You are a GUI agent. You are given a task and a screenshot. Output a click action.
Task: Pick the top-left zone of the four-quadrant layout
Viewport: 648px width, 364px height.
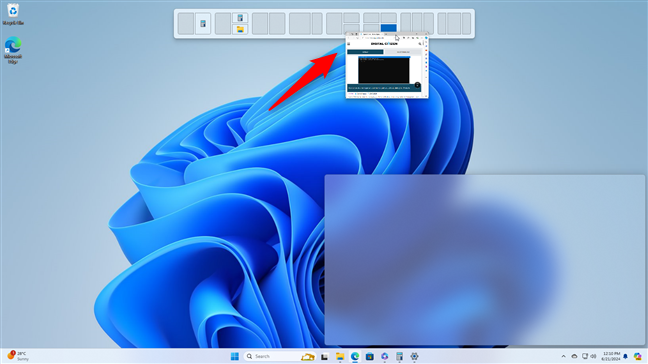coord(371,18)
